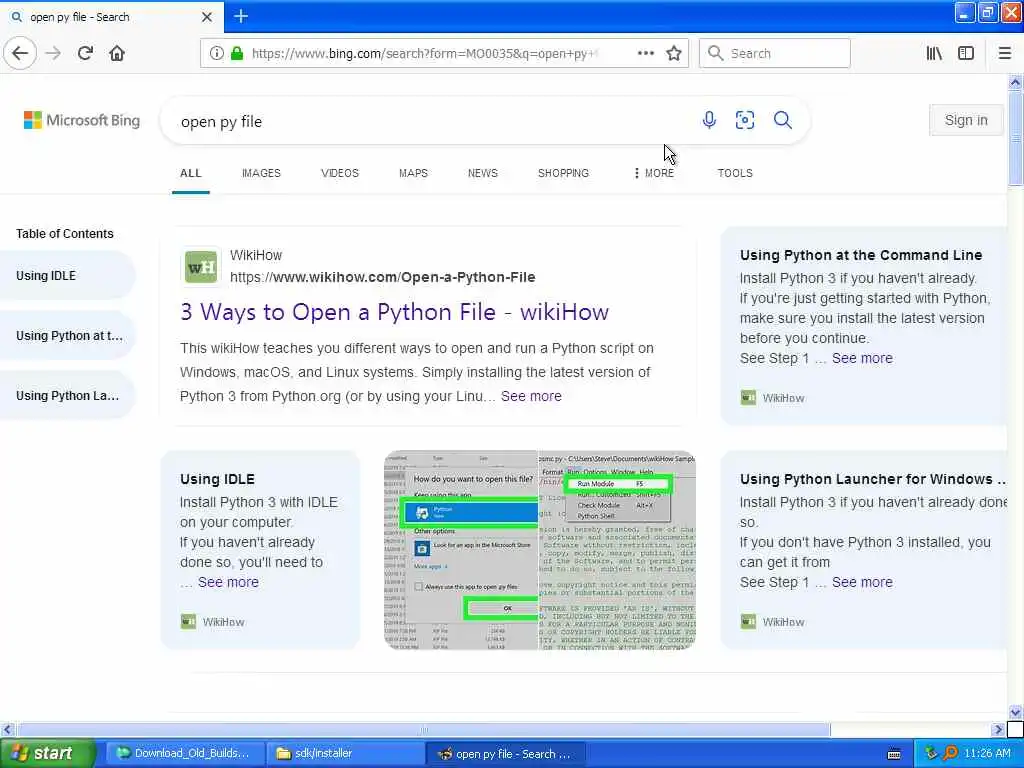The width and height of the screenshot is (1024, 768).
Task: Select the ALL search tab
Action: point(191,173)
